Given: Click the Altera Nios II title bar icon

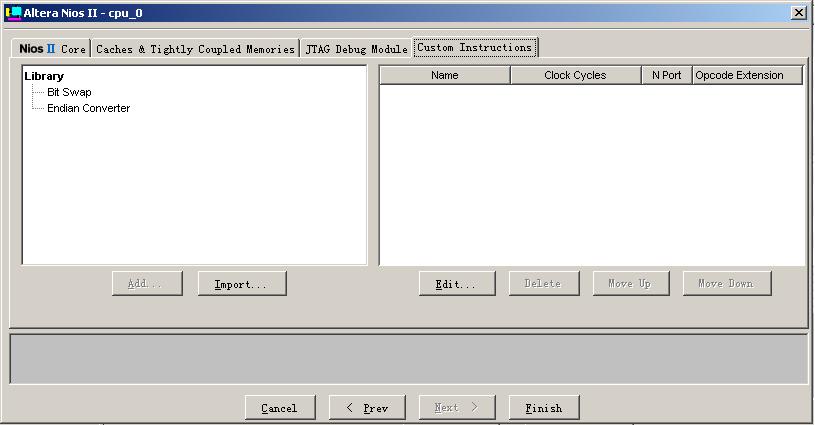Looking at the screenshot, I should (13, 12).
